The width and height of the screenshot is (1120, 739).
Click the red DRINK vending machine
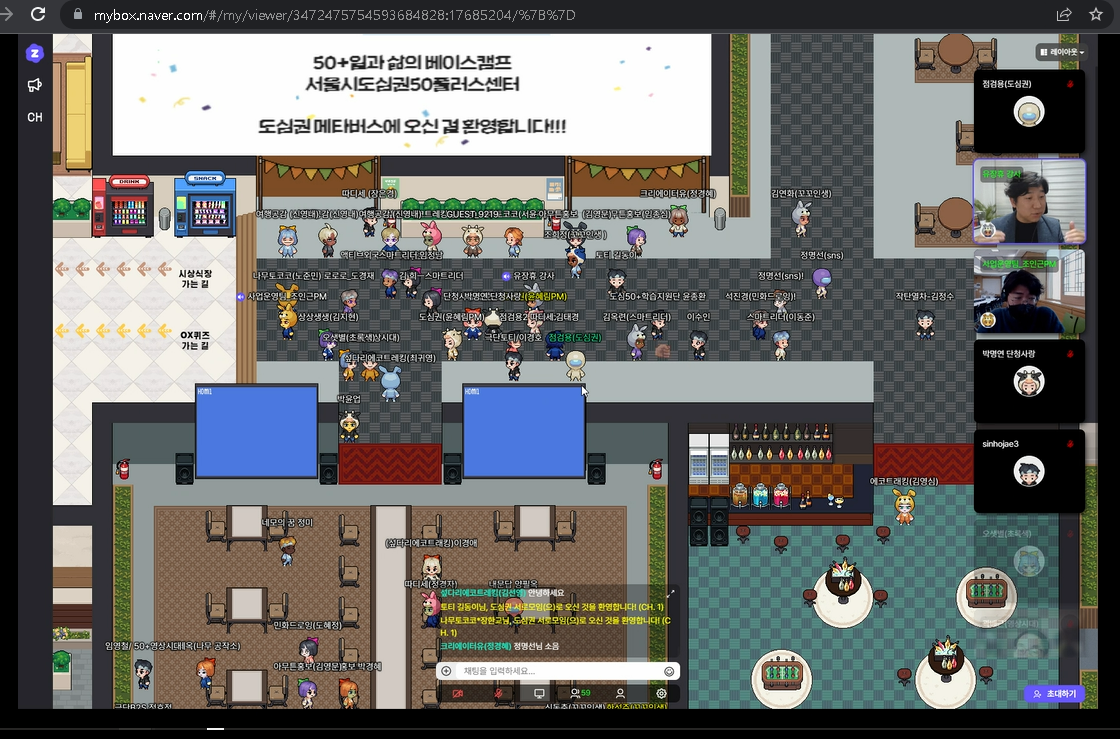tap(122, 206)
